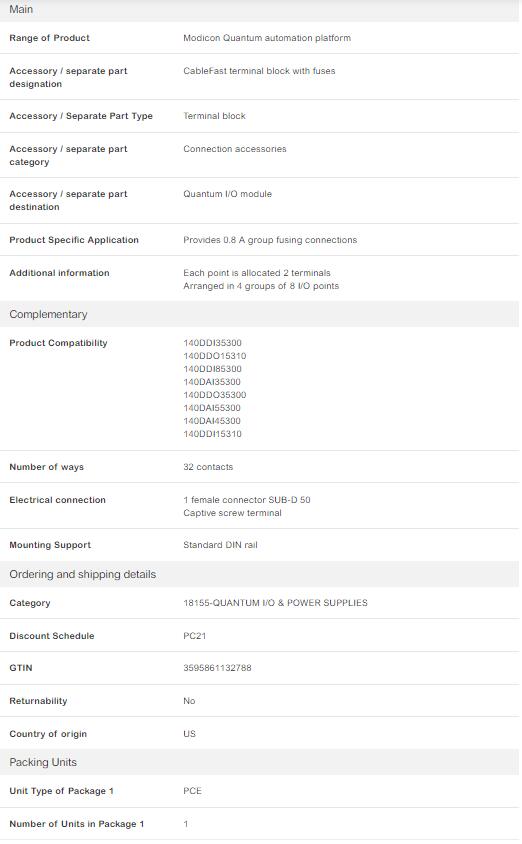The width and height of the screenshot is (522, 844).
Task: Click the PC21 discount schedule value
Action: point(194,636)
